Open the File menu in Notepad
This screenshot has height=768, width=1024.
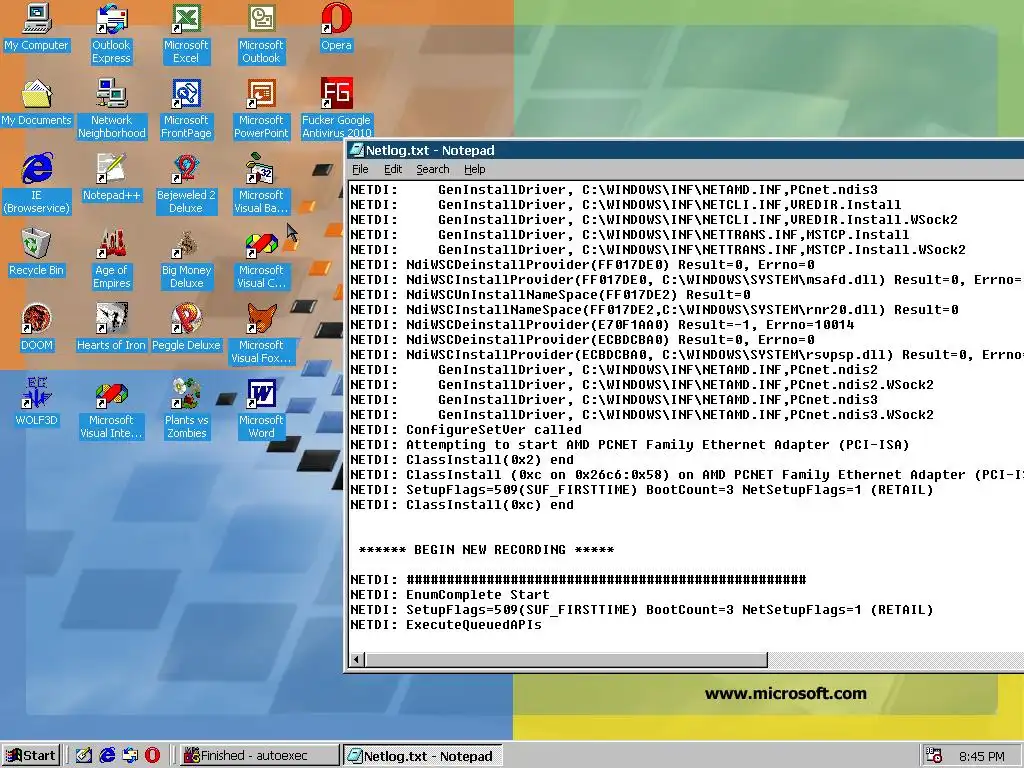(x=360, y=169)
